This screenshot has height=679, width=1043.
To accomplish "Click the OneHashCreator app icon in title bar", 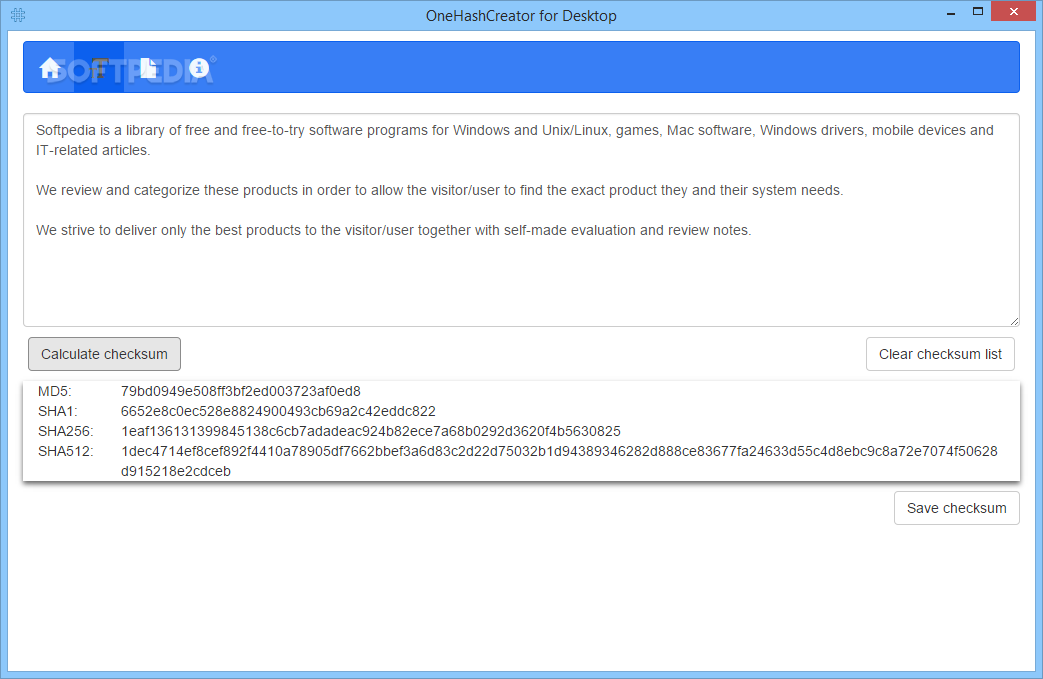I will coord(18,15).
